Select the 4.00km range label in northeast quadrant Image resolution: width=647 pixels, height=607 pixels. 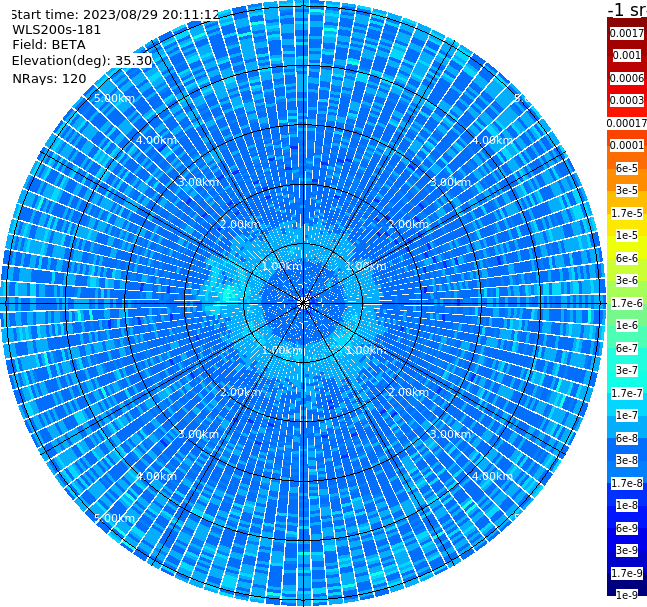pyautogui.click(x=493, y=140)
